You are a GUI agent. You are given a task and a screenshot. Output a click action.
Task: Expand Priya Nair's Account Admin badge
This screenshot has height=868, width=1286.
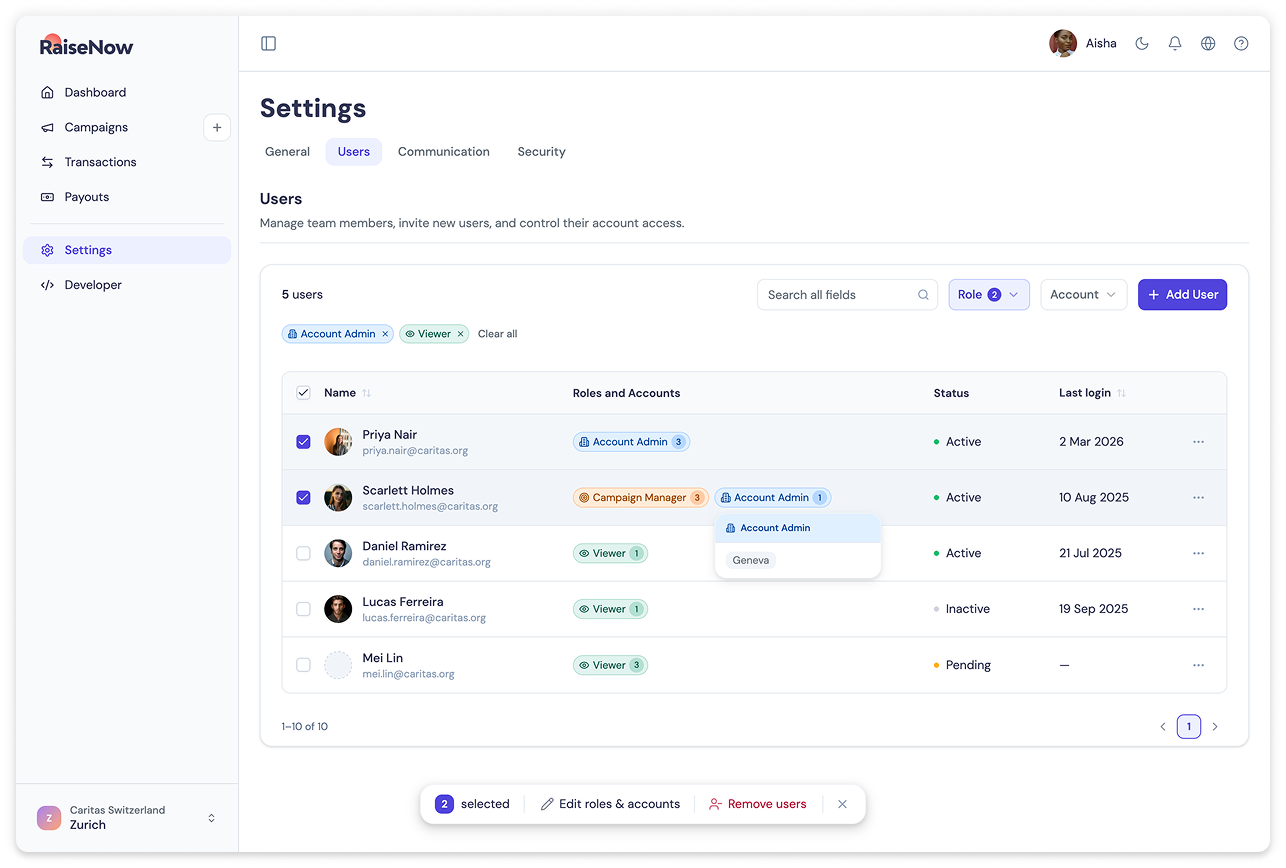click(631, 442)
